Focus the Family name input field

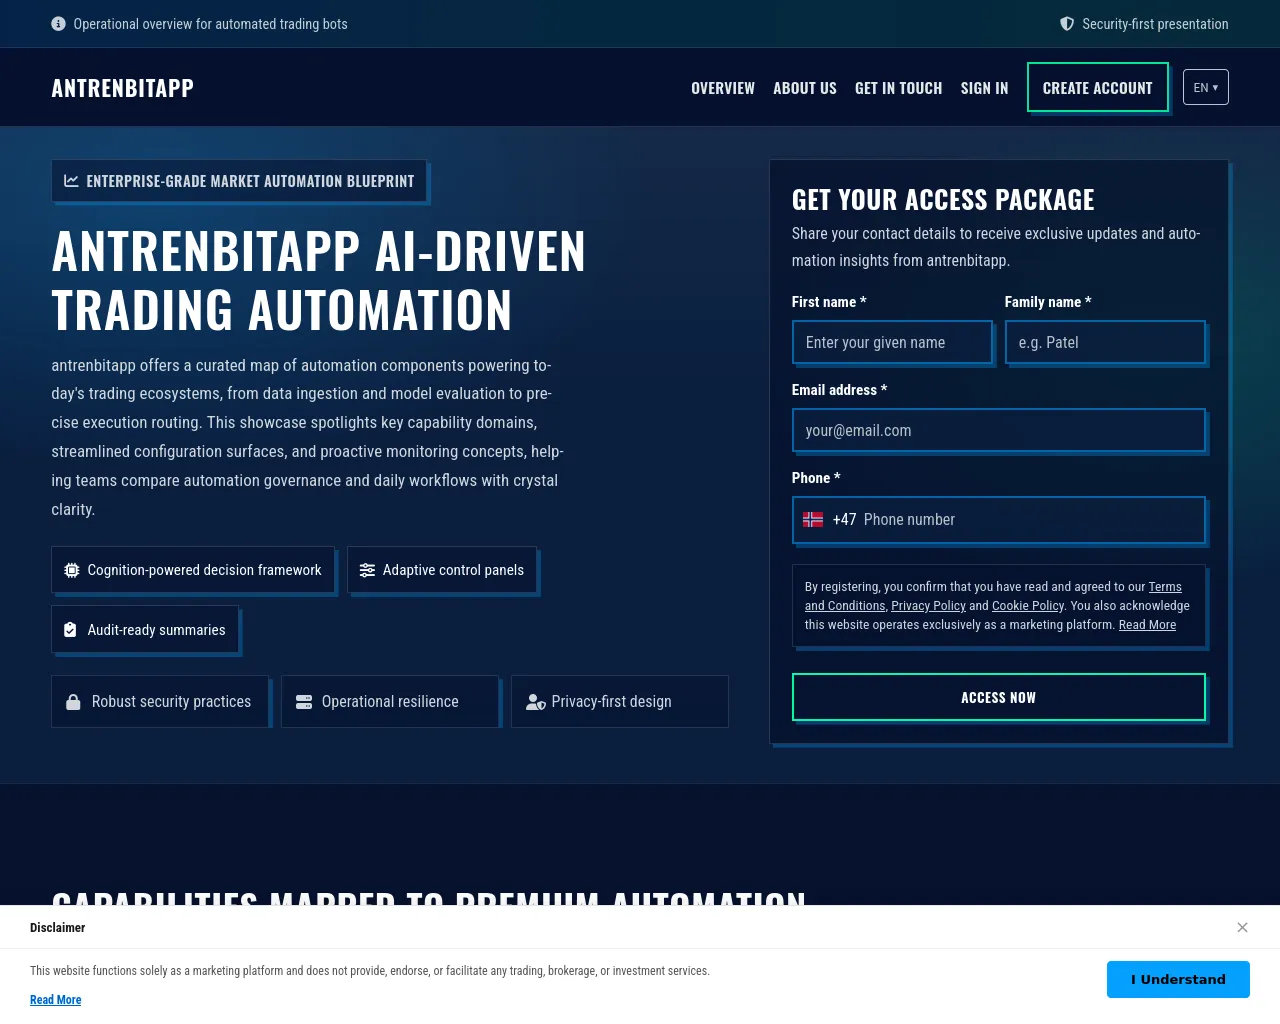tap(1105, 342)
